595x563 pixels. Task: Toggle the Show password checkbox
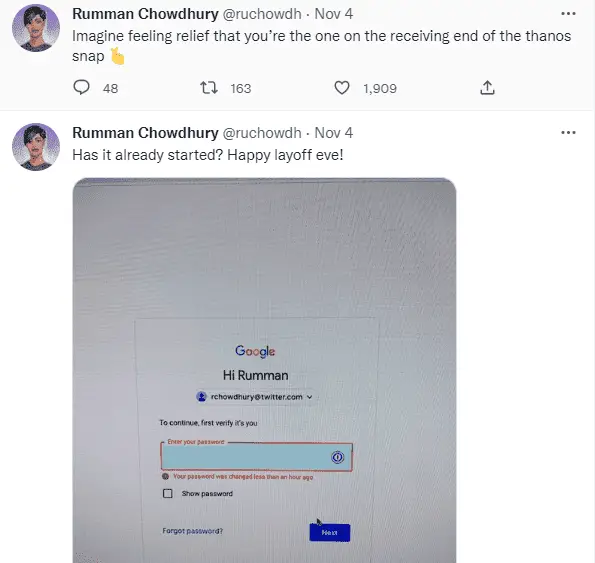click(167, 493)
